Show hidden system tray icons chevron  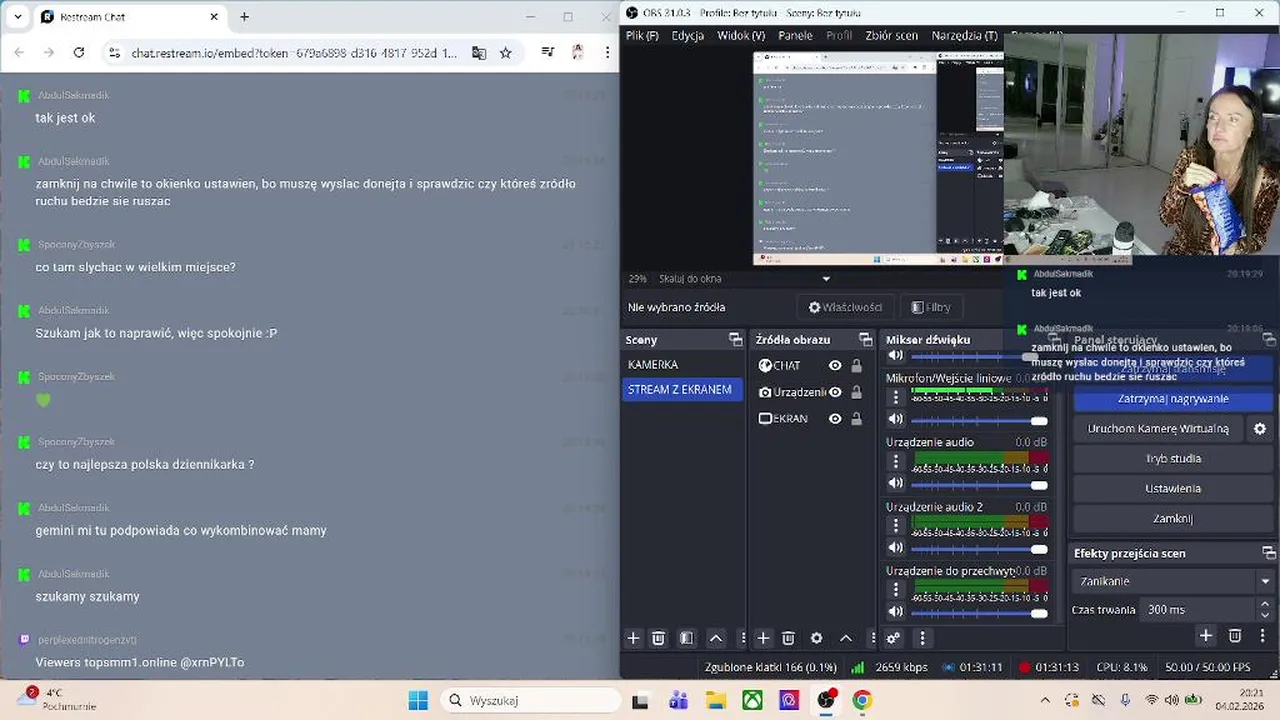[1045, 700]
